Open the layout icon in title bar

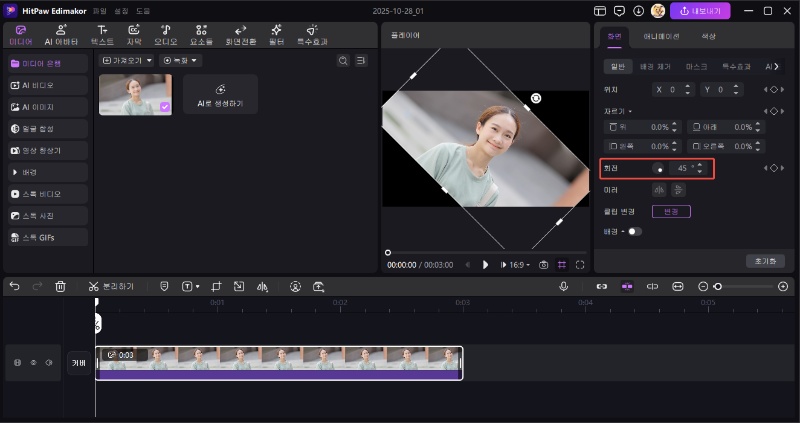(x=600, y=11)
